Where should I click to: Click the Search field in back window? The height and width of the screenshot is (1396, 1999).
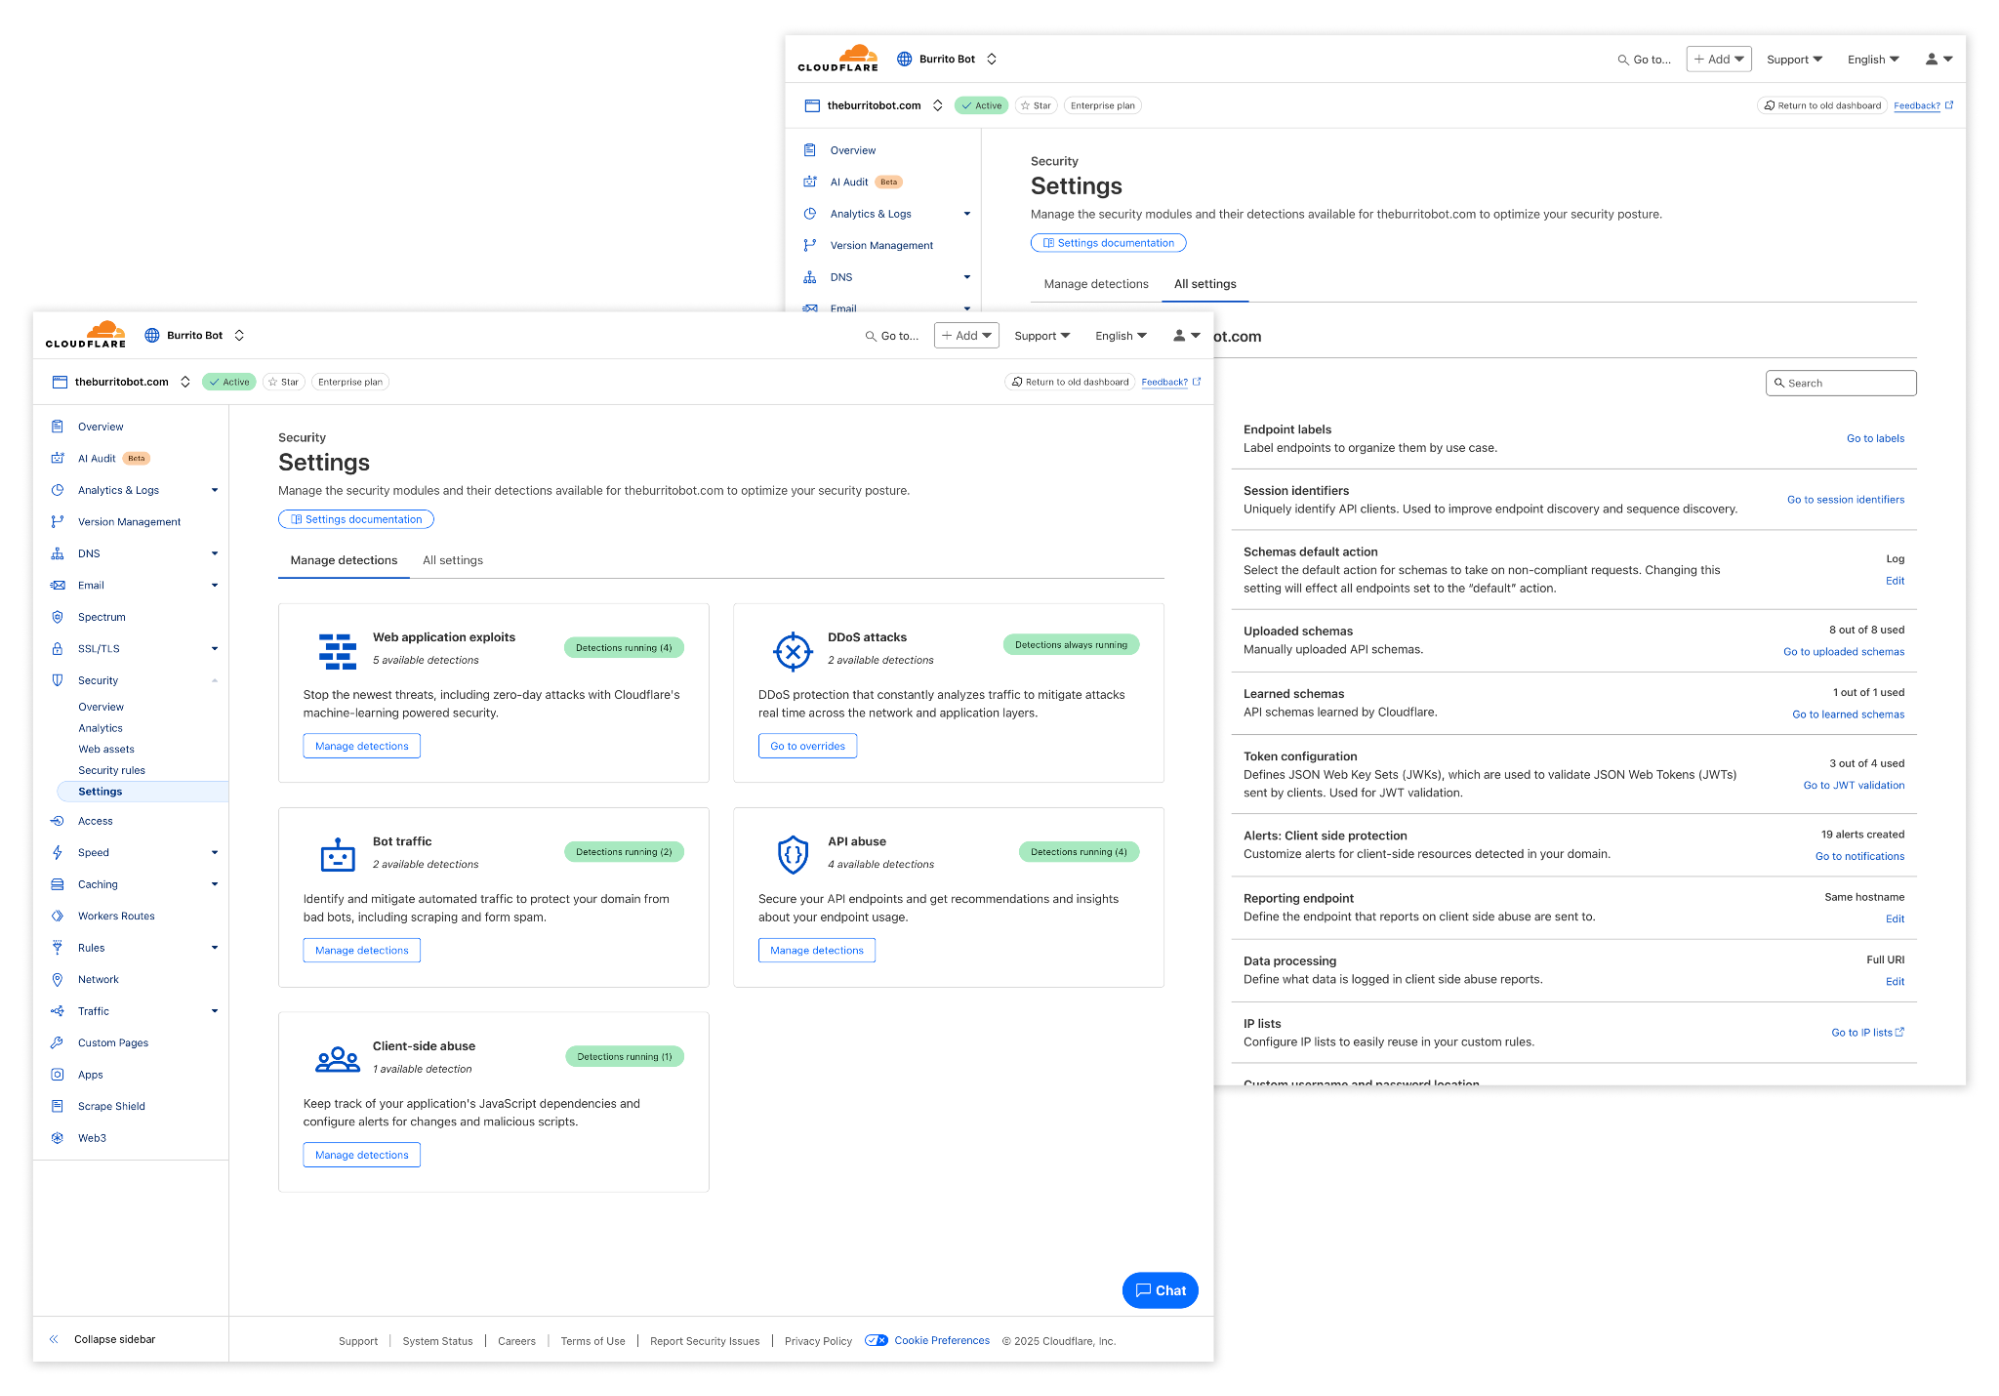click(1841, 383)
